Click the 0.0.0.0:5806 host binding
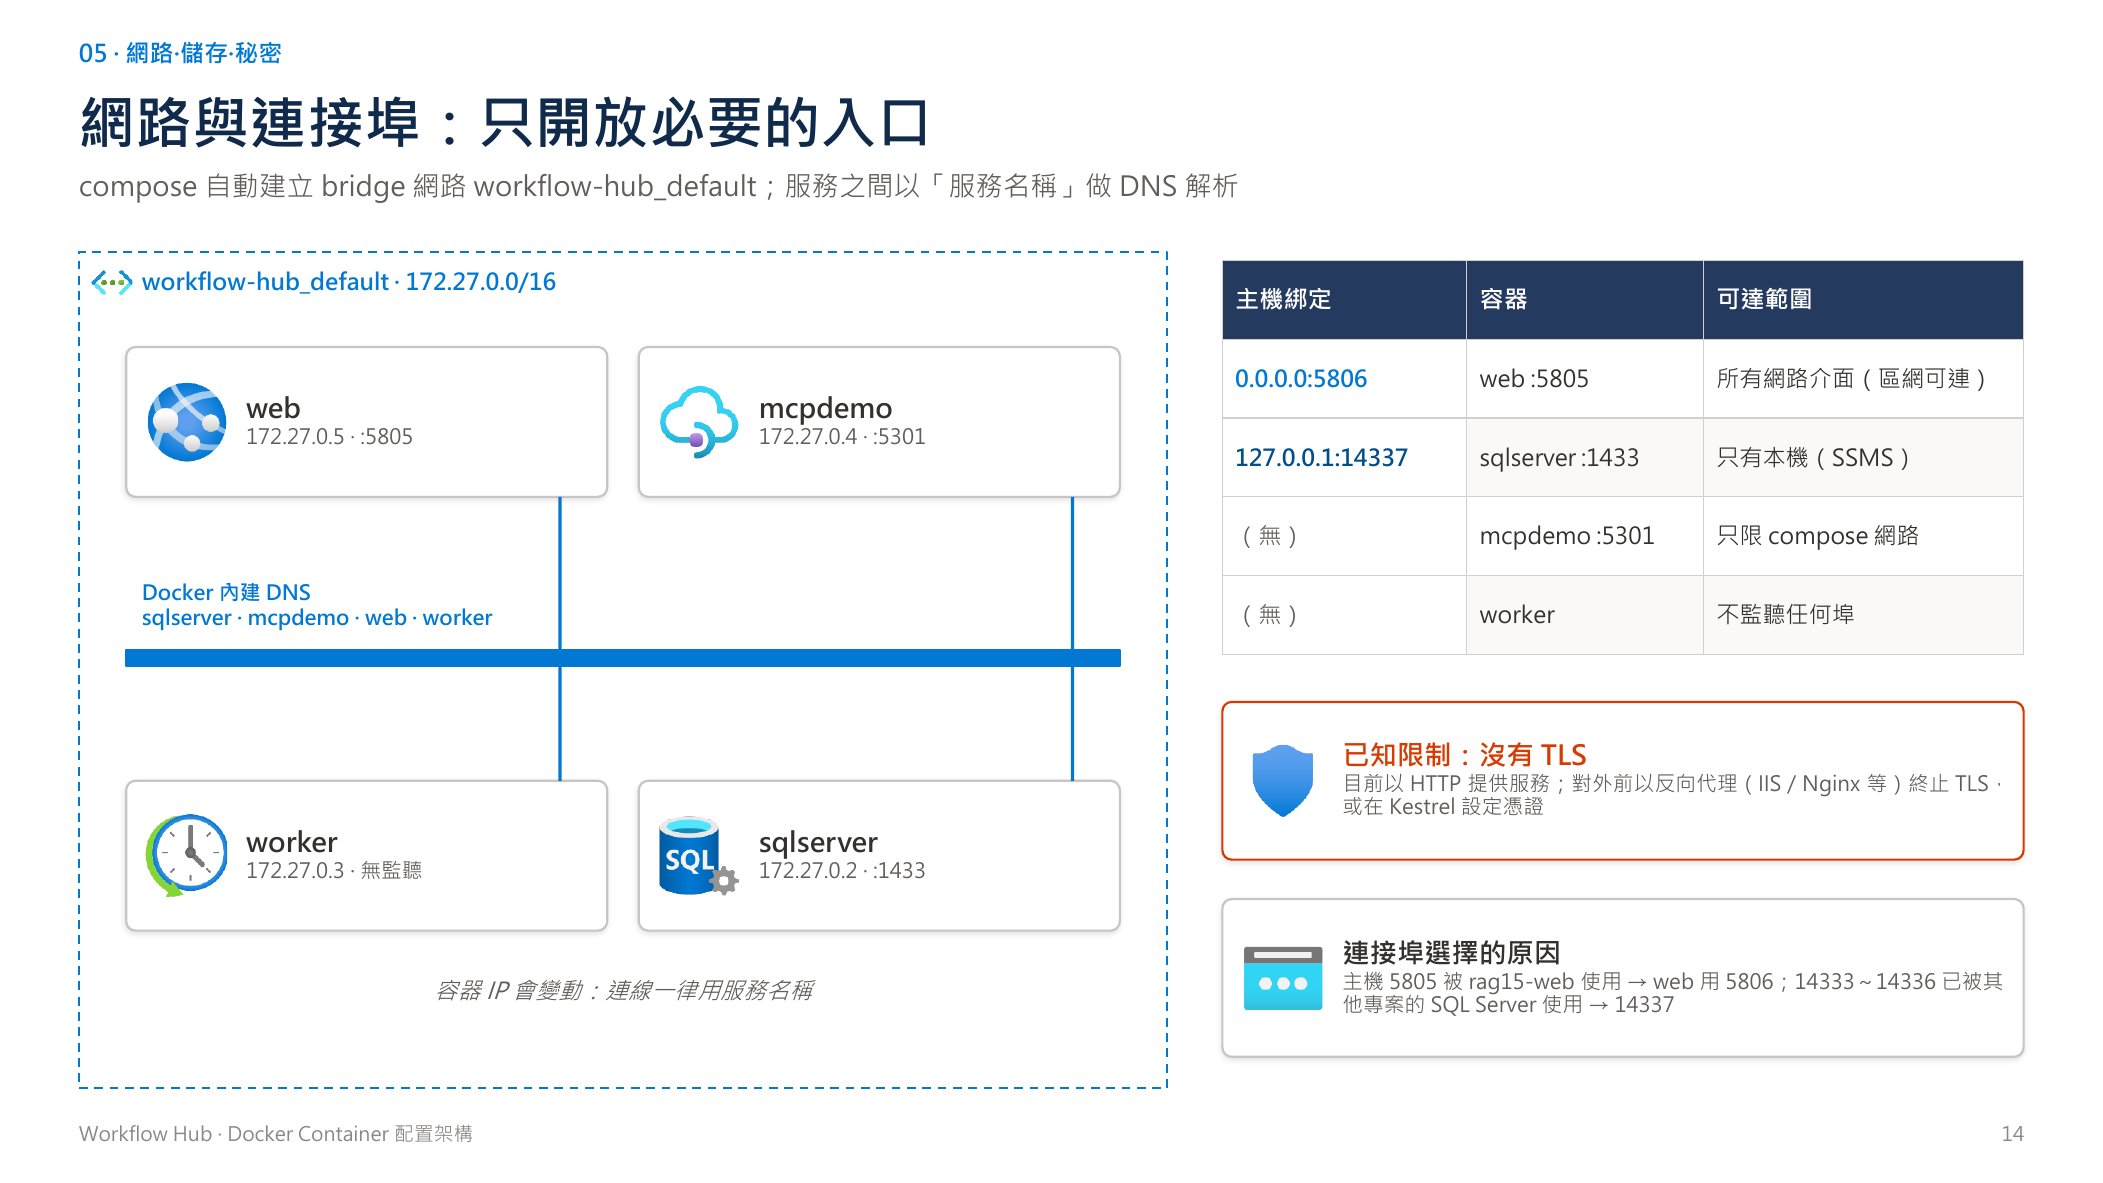 [1300, 379]
